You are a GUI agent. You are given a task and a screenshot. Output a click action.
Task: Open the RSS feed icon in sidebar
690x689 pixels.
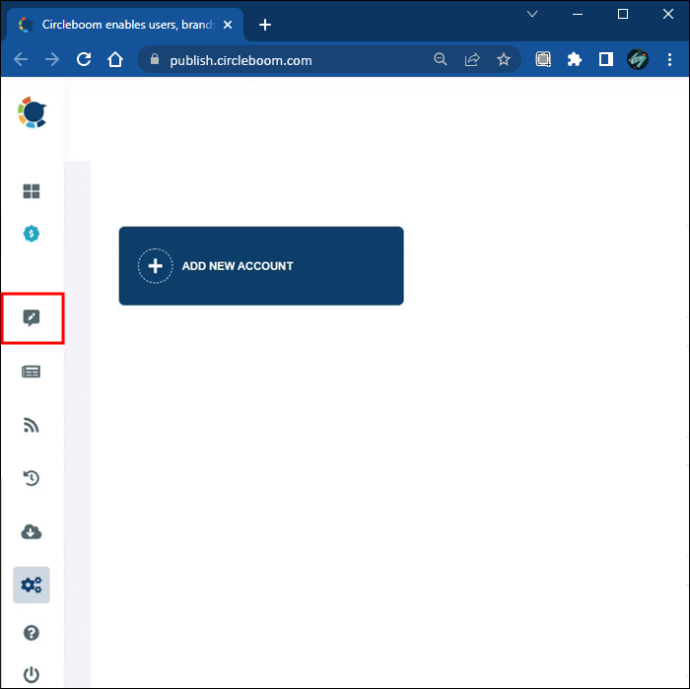click(31, 425)
